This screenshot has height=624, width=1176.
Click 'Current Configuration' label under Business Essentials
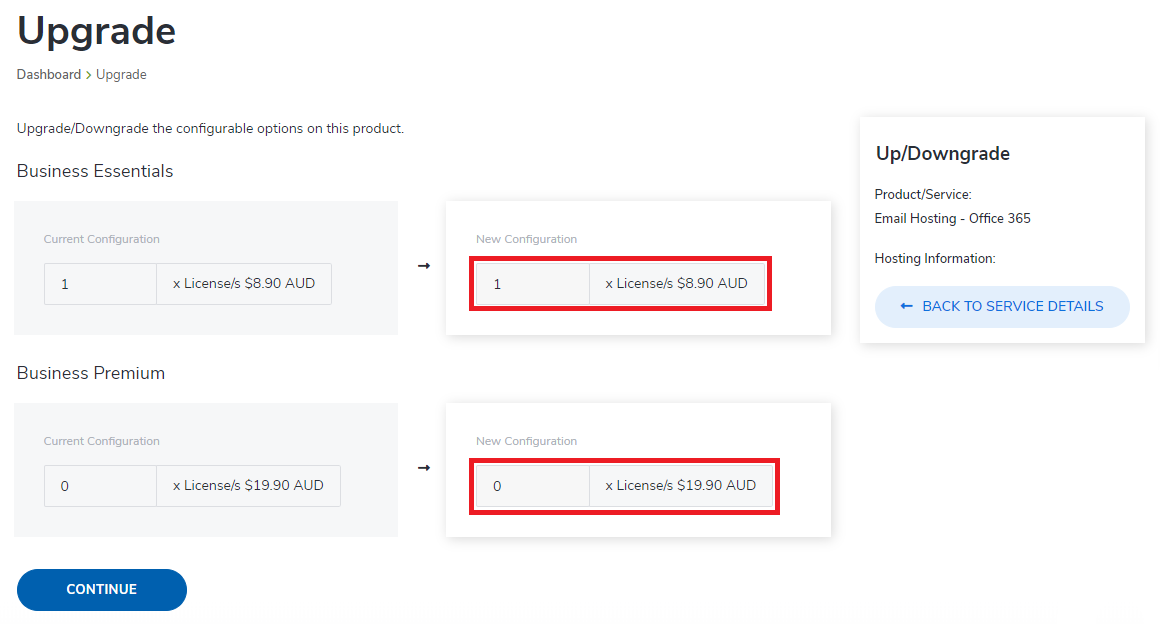101,239
